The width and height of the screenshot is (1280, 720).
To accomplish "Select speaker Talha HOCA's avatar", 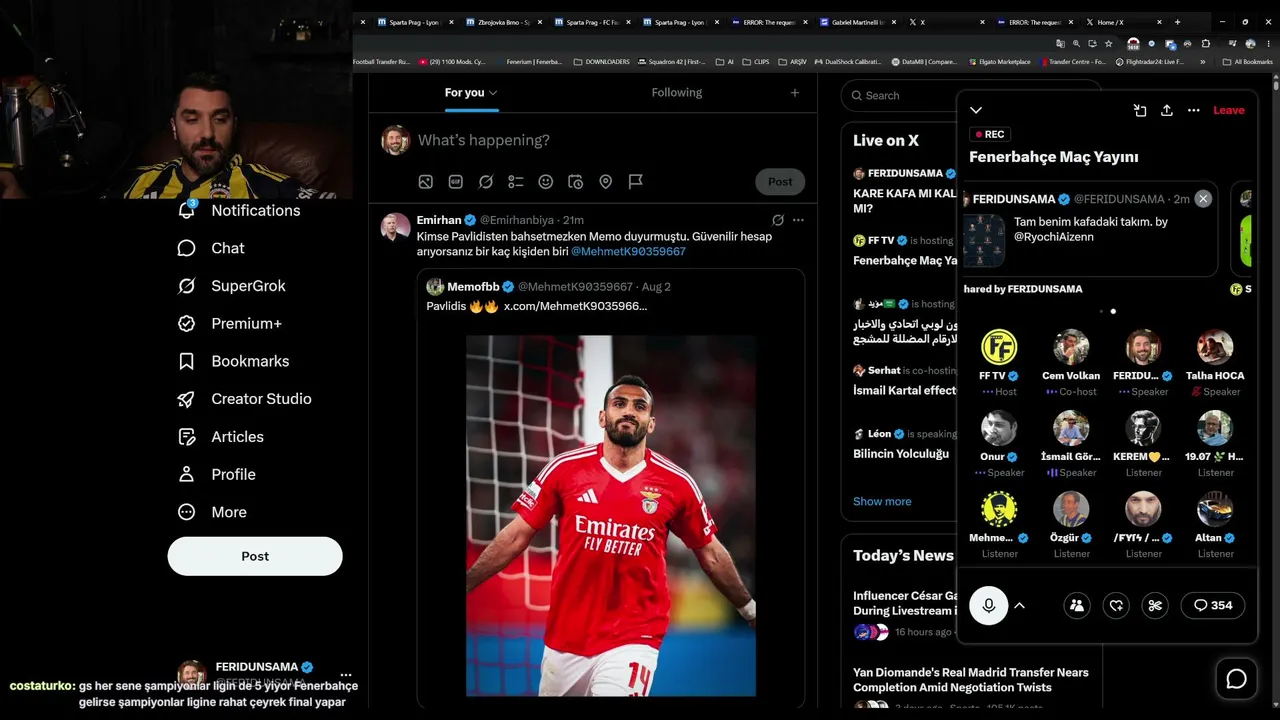I will coord(1215,347).
